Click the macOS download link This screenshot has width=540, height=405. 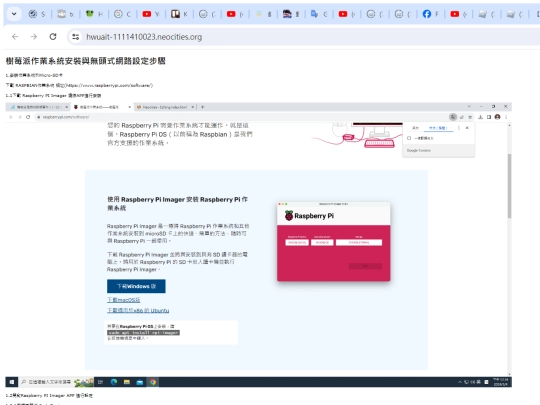124,300
